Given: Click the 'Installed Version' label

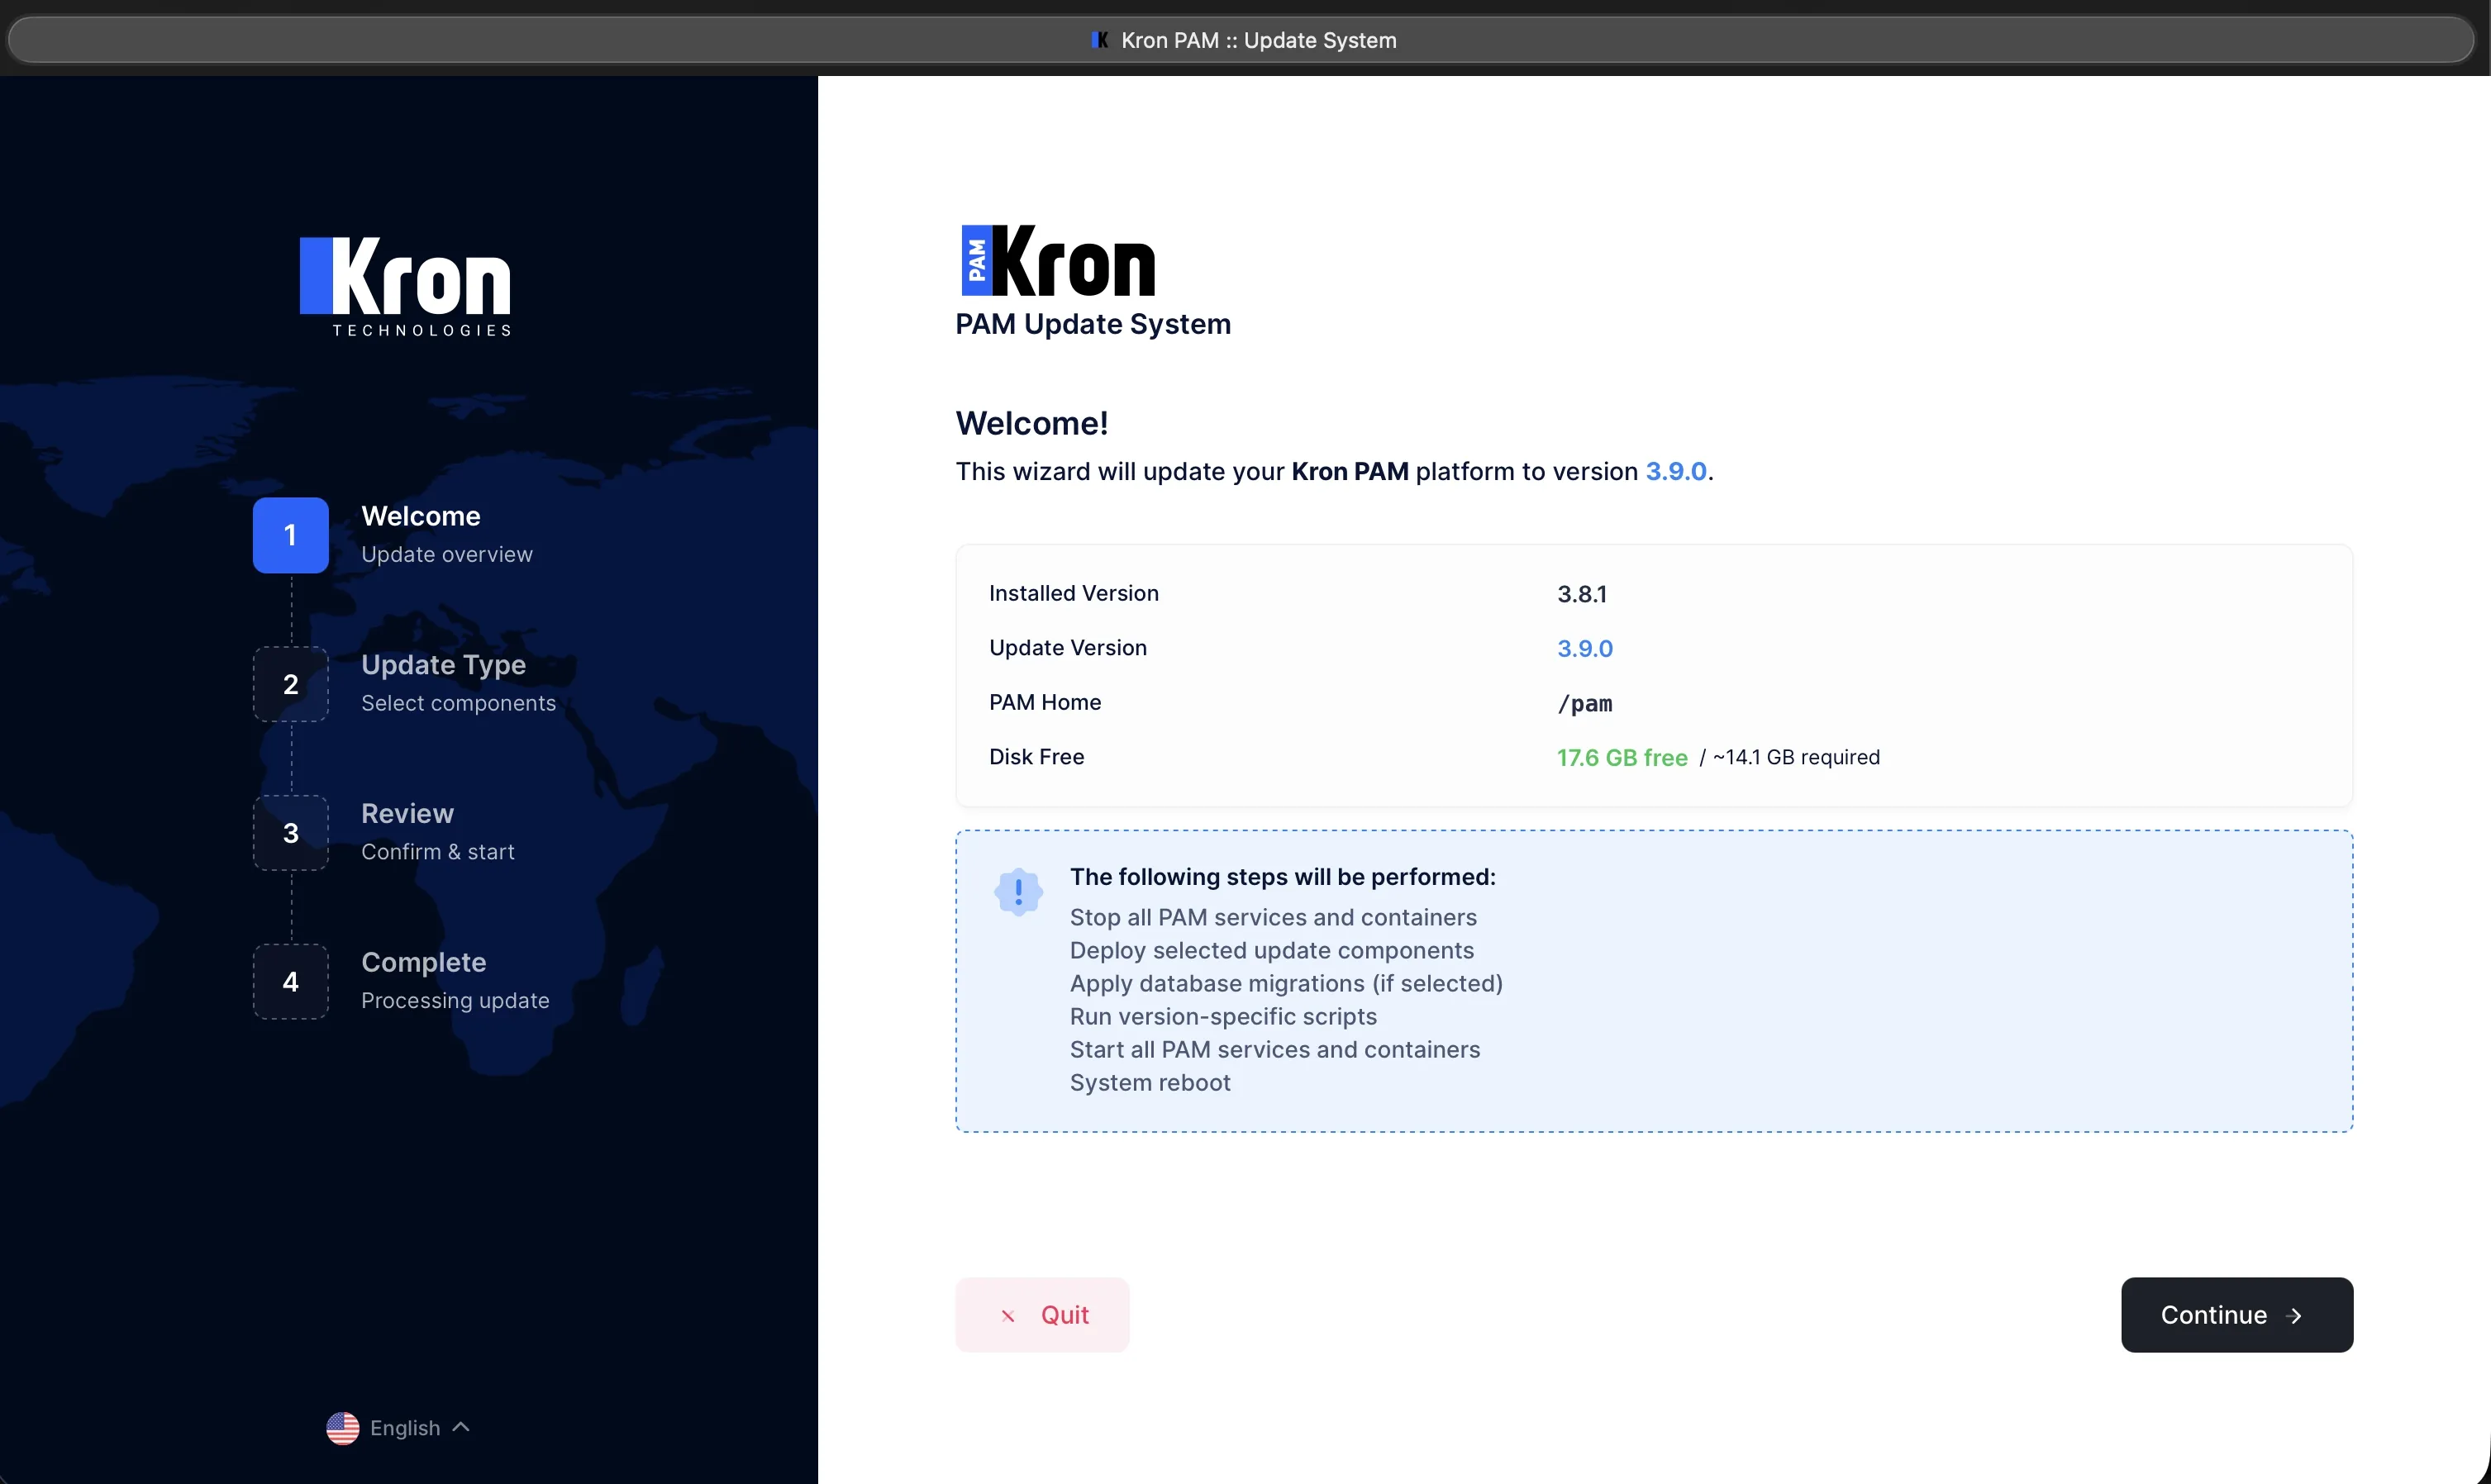Looking at the screenshot, I should click(1074, 594).
